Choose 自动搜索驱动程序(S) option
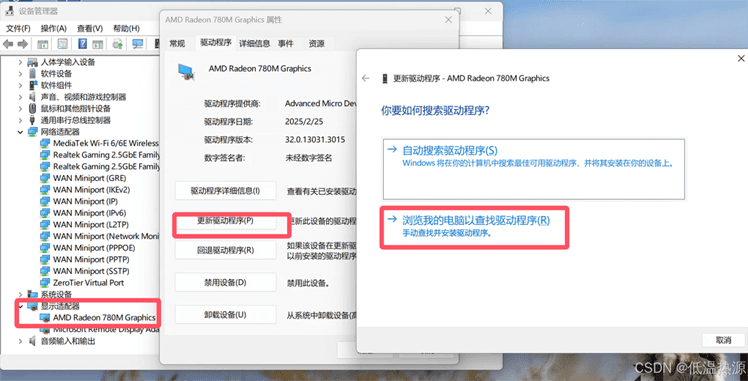748x381 pixels. tap(534, 169)
